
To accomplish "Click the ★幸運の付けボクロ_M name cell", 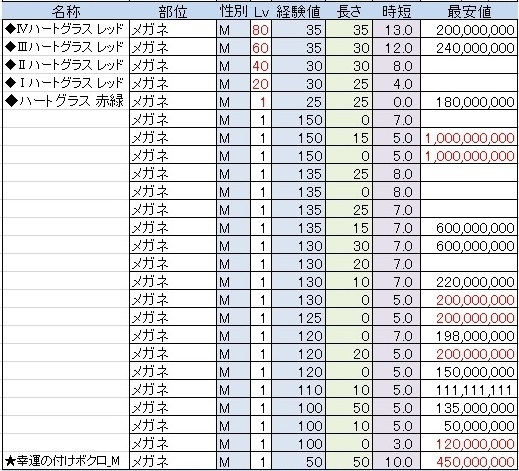I will pos(66,461).
